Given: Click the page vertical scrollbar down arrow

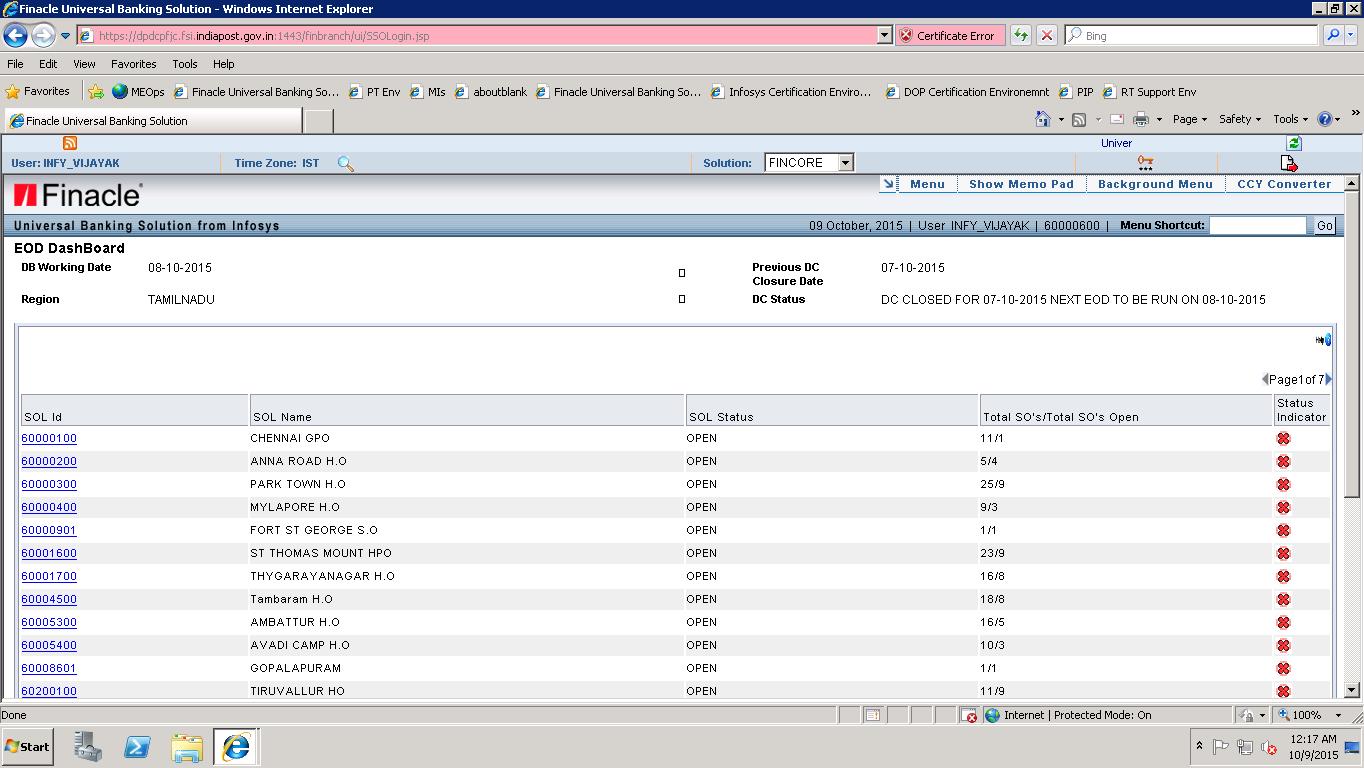Looking at the screenshot, I should coord(1352,690).
